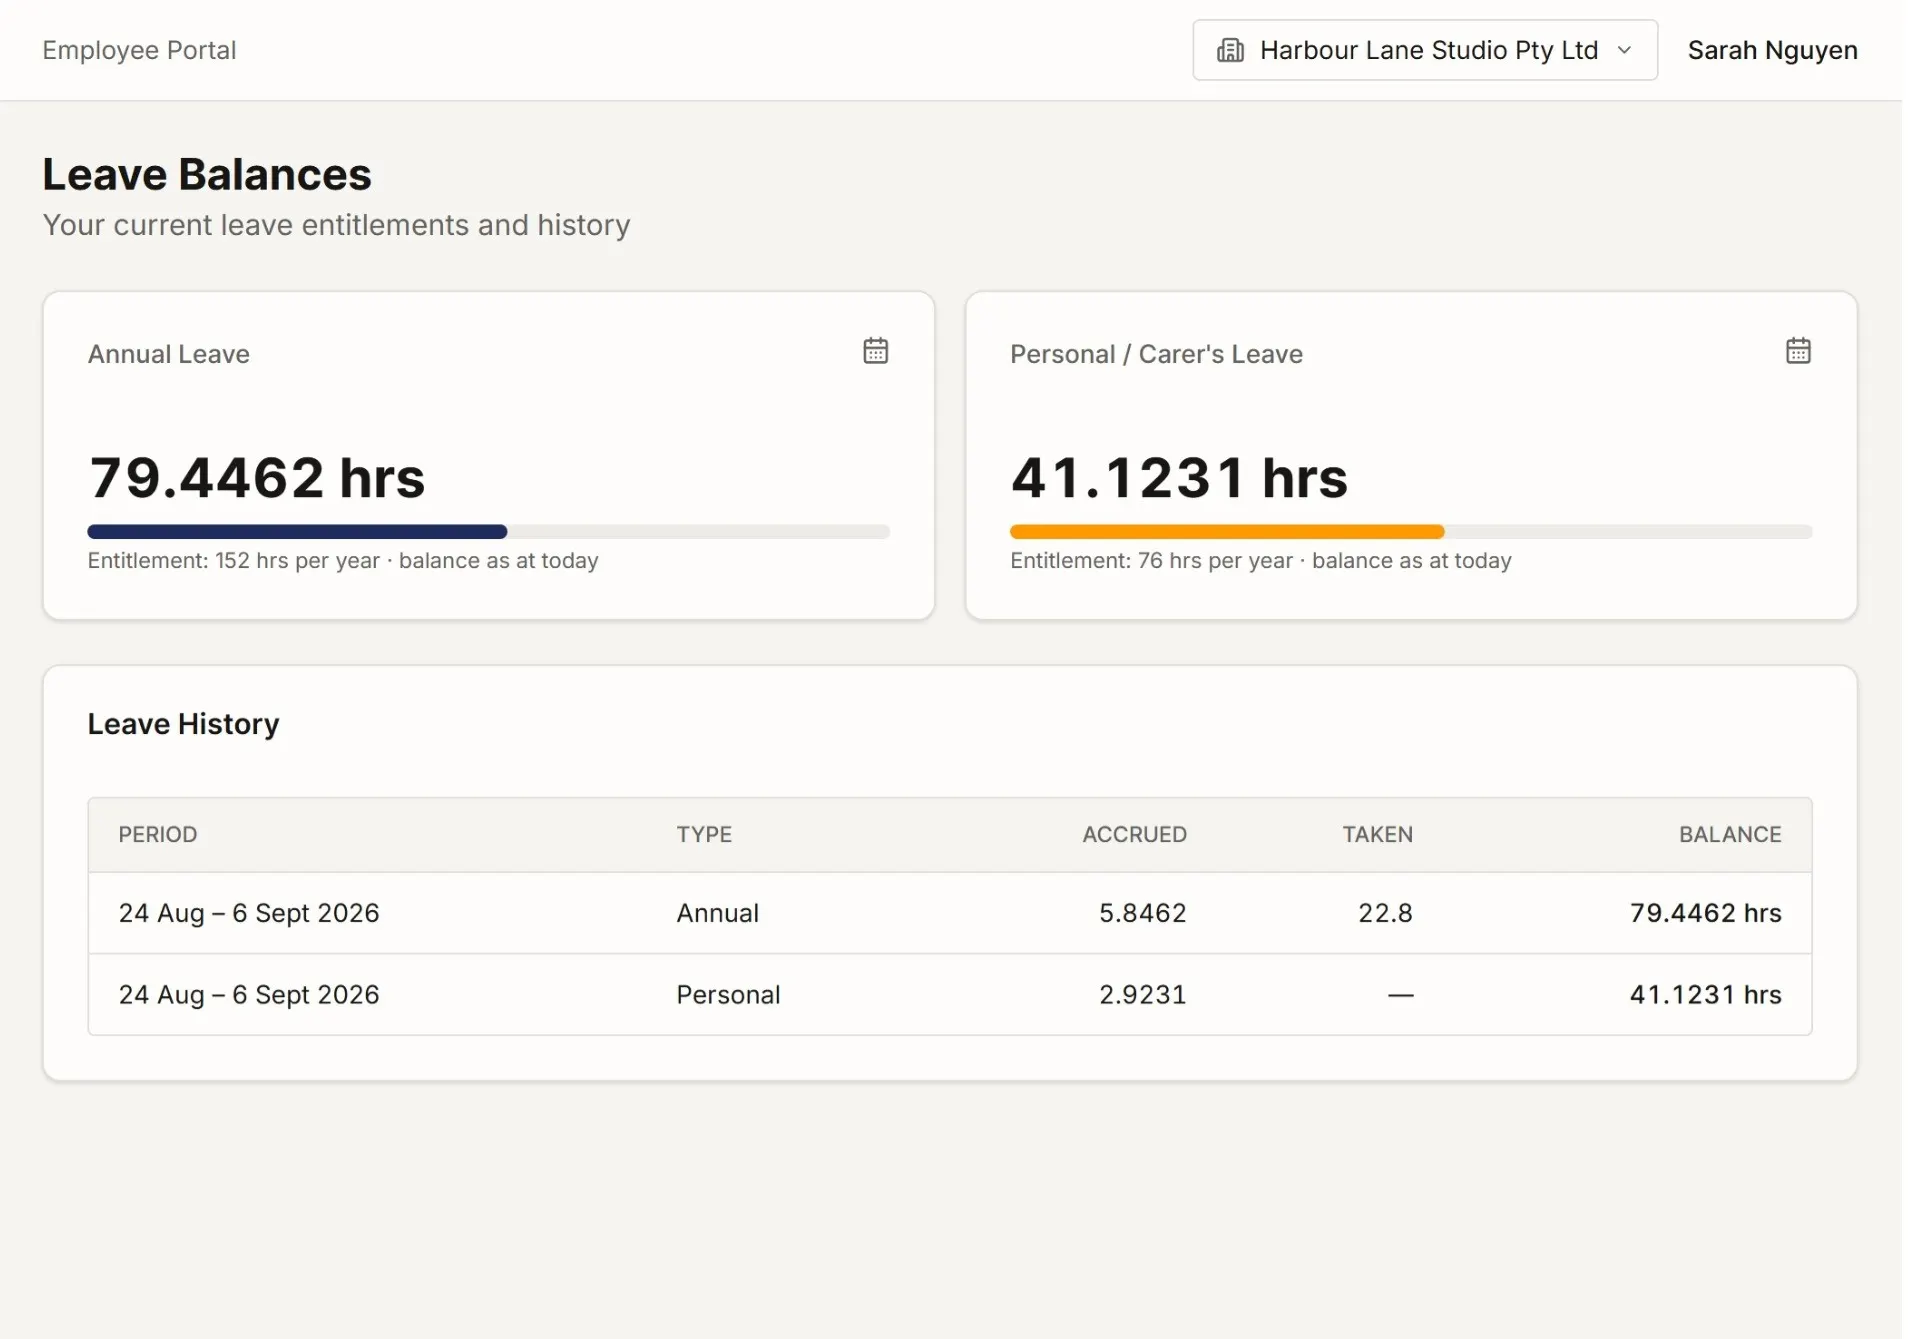Viewport: 1908px width, 1339px height.
Task: Click accrued value 5.8462
Action: [1142, 913]
